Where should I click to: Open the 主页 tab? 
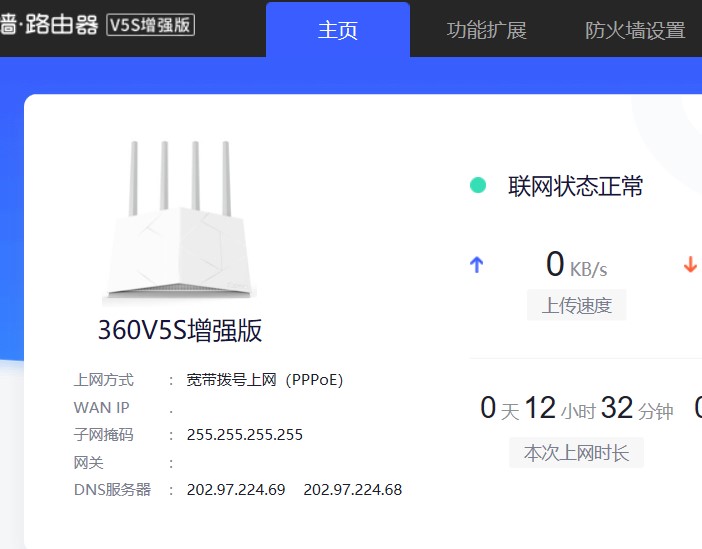pos(338,30)
